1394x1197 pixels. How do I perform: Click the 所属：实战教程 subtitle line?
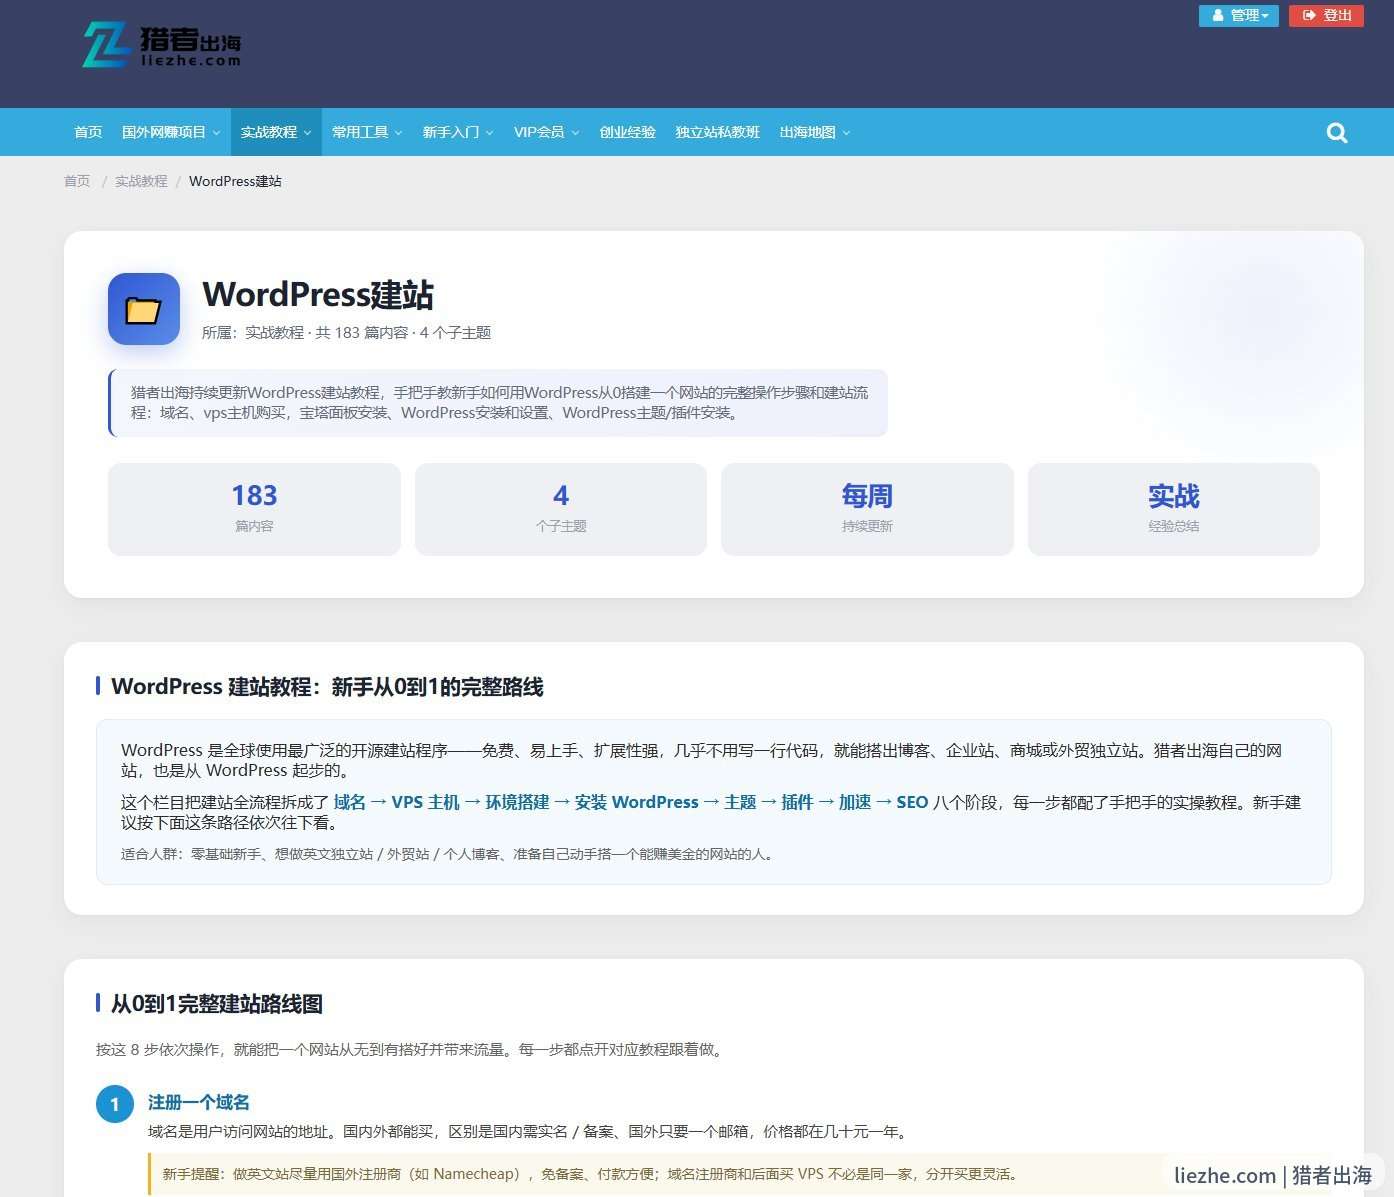346,332
